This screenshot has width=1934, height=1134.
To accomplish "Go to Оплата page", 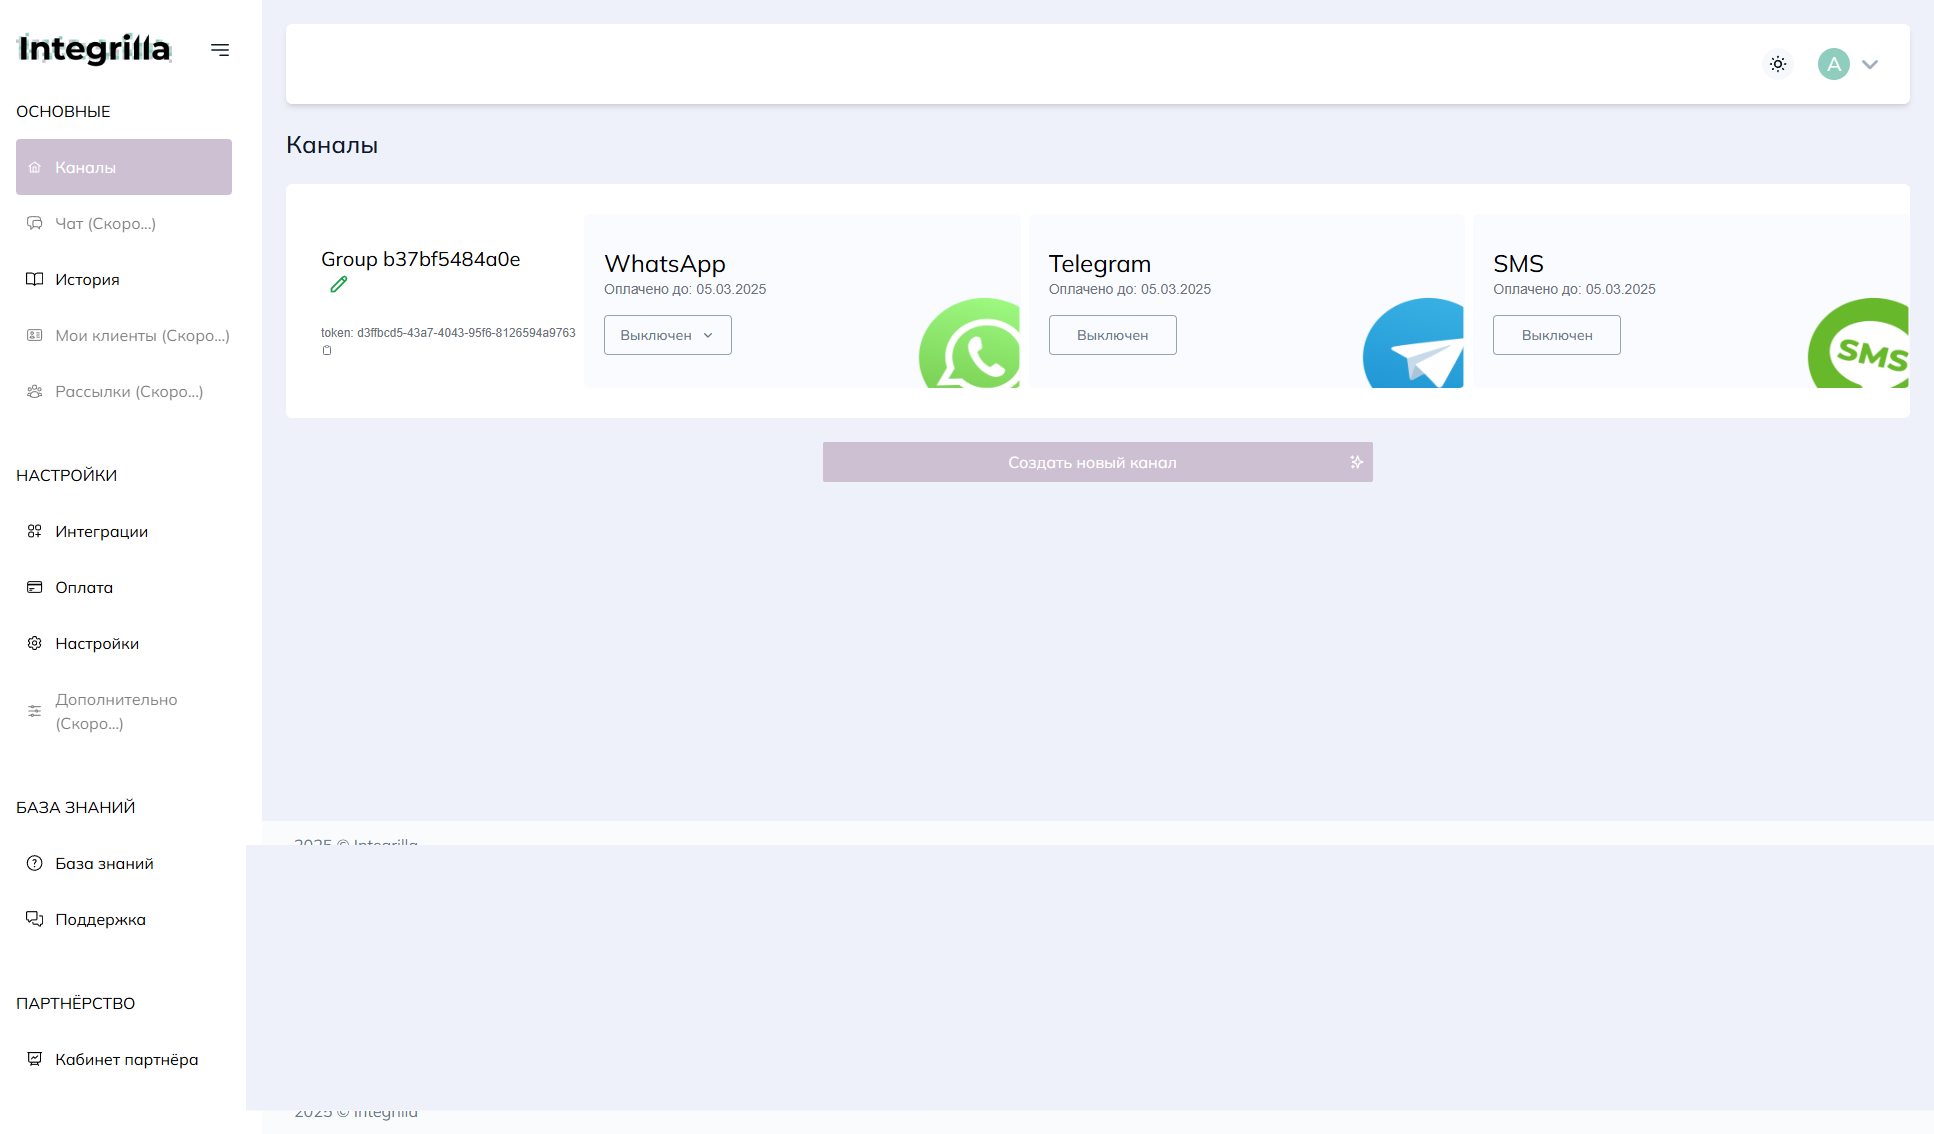I will point(84,588).
